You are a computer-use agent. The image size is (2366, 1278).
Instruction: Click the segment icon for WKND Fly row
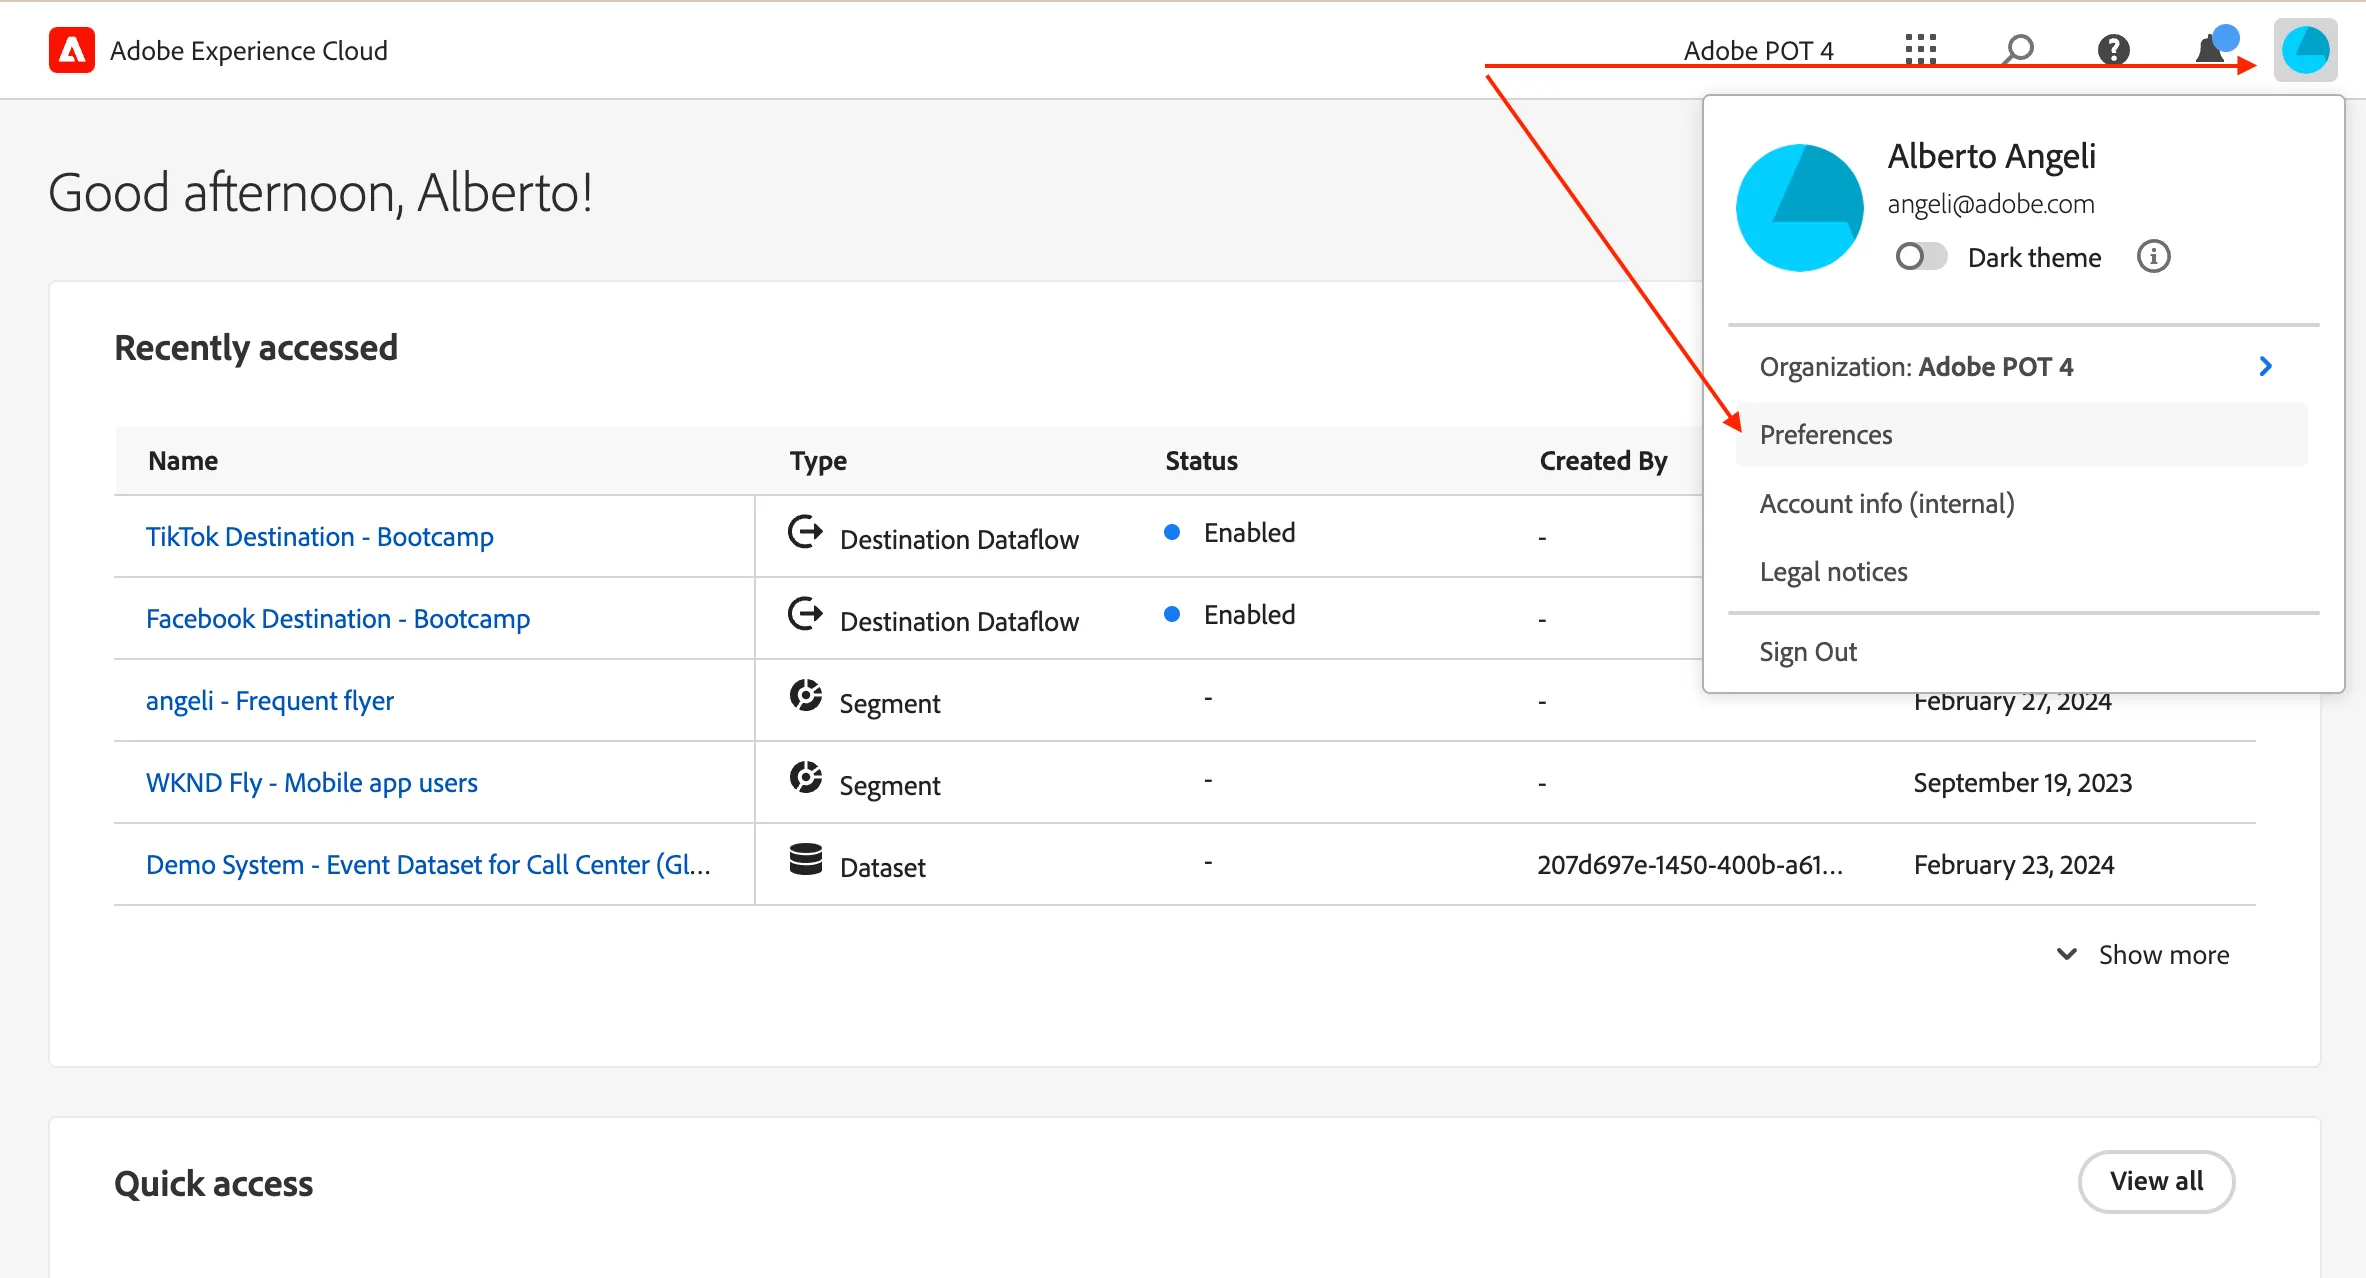pos(805,777)
